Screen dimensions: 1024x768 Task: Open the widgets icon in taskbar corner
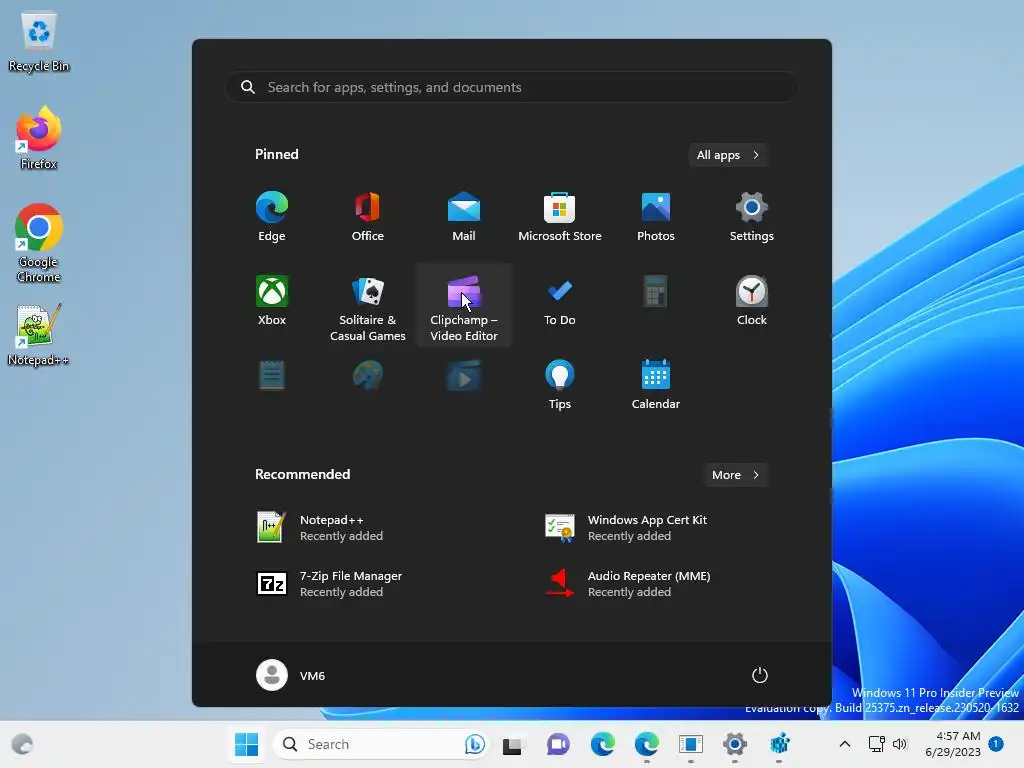[23, 744]
